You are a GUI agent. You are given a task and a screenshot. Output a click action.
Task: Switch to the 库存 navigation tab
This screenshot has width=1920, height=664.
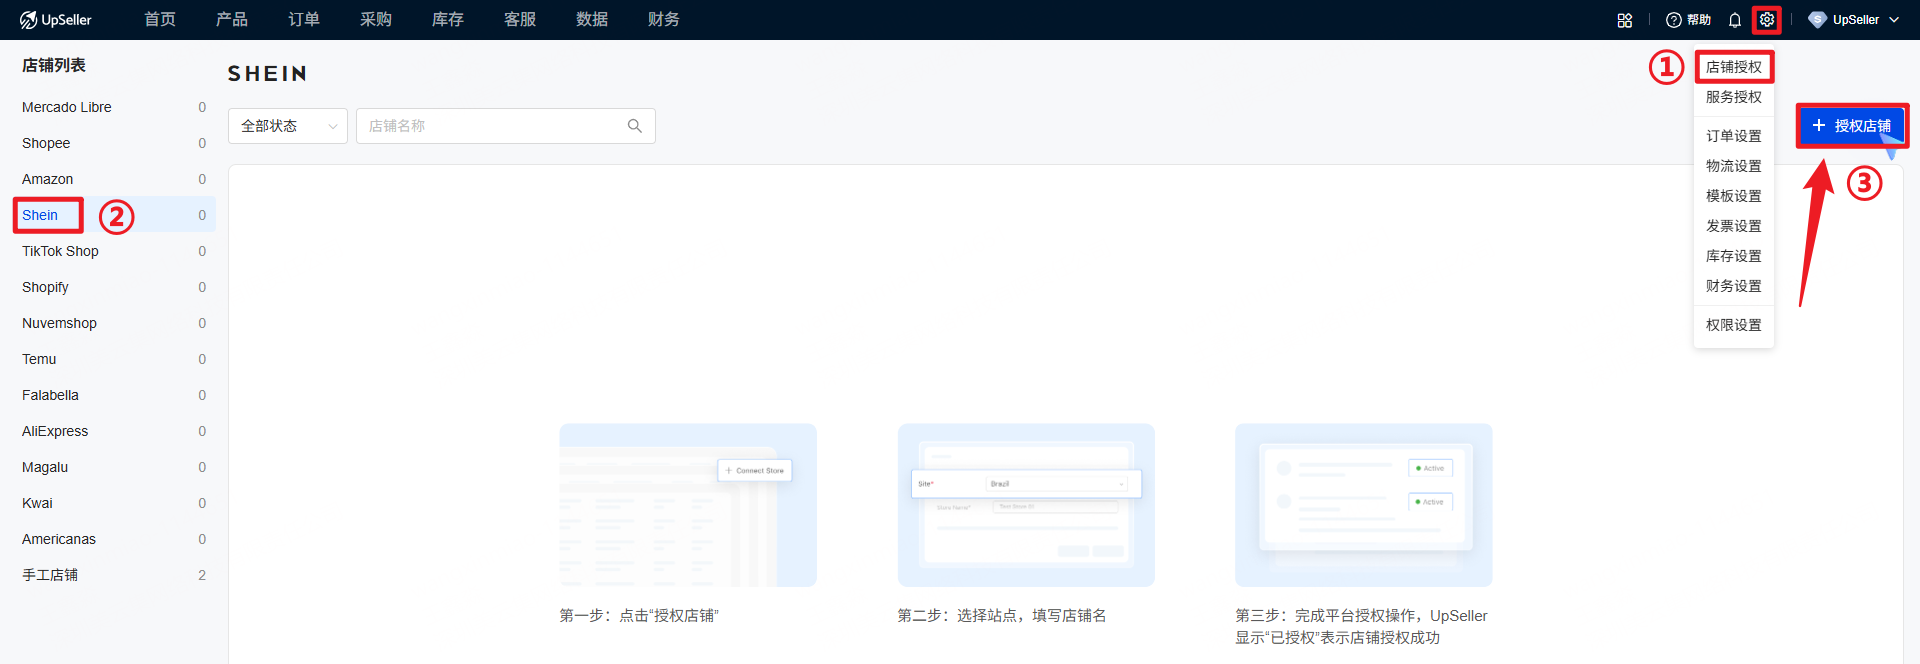coord(448,20)
